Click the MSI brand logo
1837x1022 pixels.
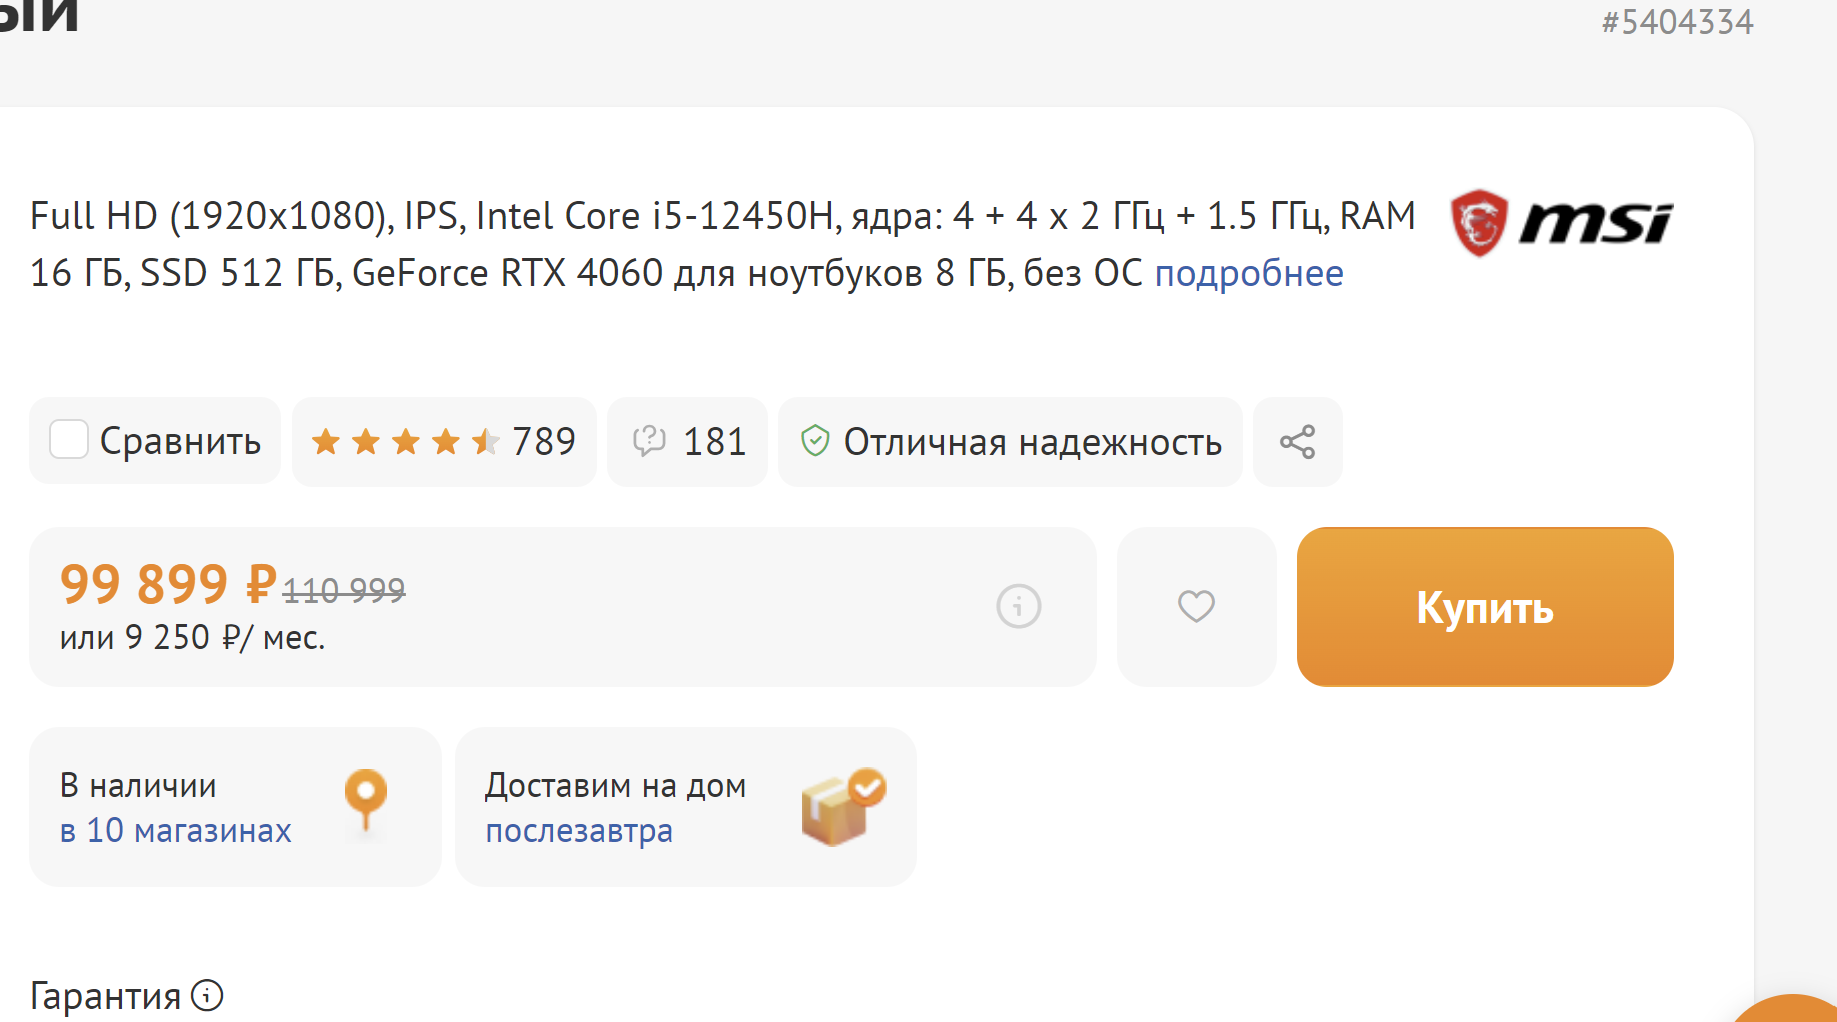click(1561, 222)
